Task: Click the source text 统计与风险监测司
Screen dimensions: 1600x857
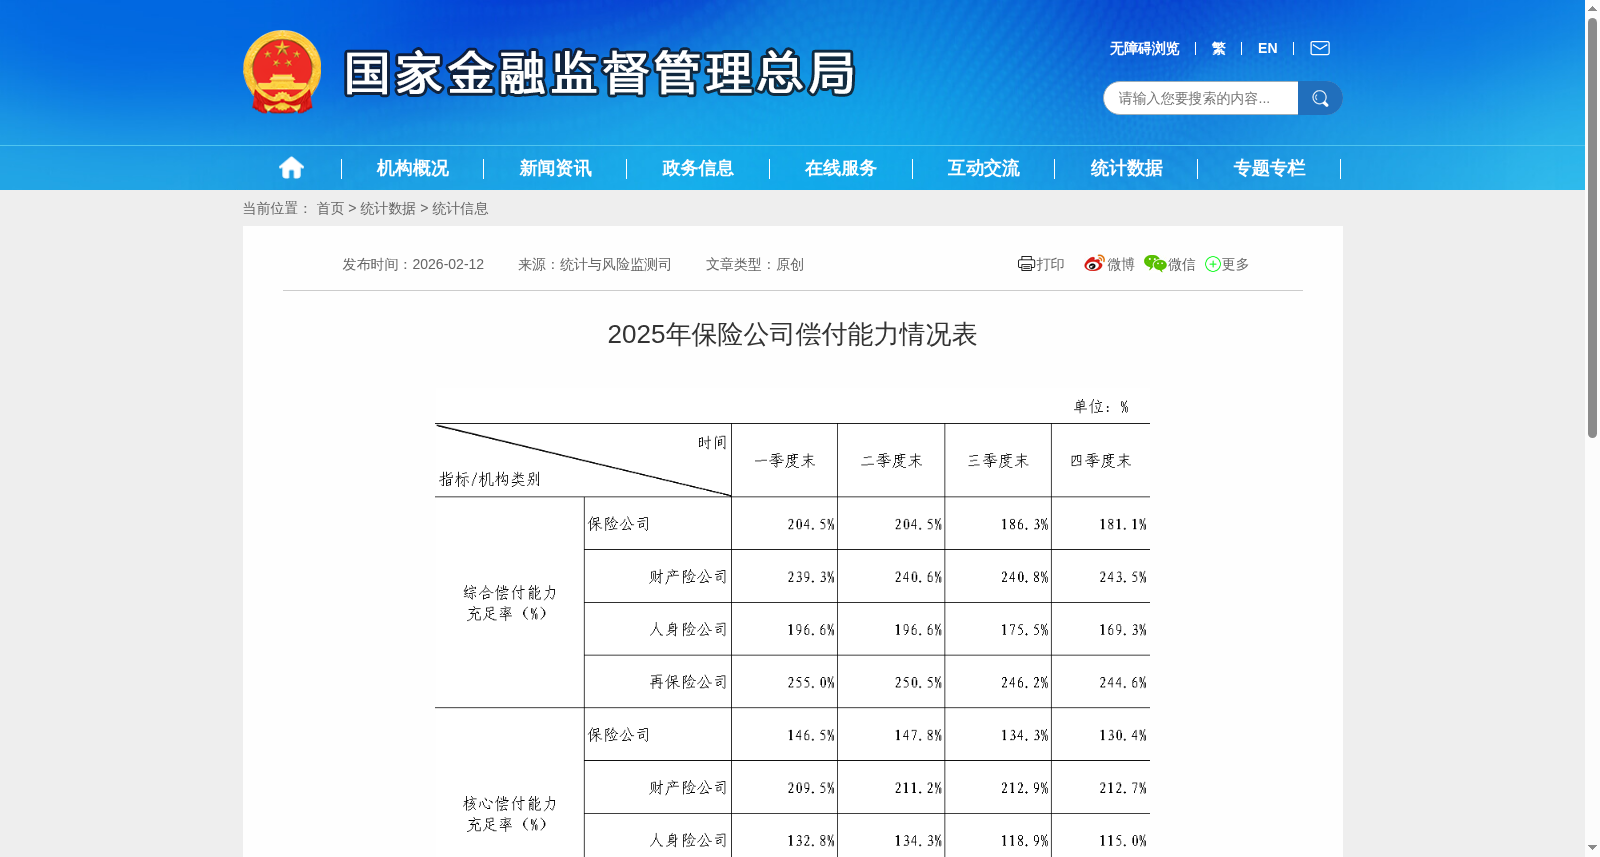Action: point(615,264)
